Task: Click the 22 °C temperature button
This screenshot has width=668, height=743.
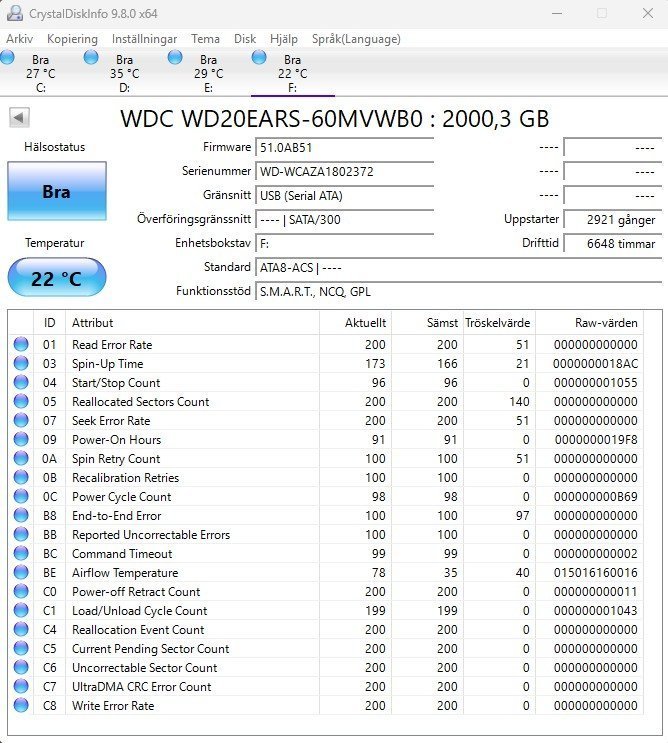Action: [x=56, y=278]
